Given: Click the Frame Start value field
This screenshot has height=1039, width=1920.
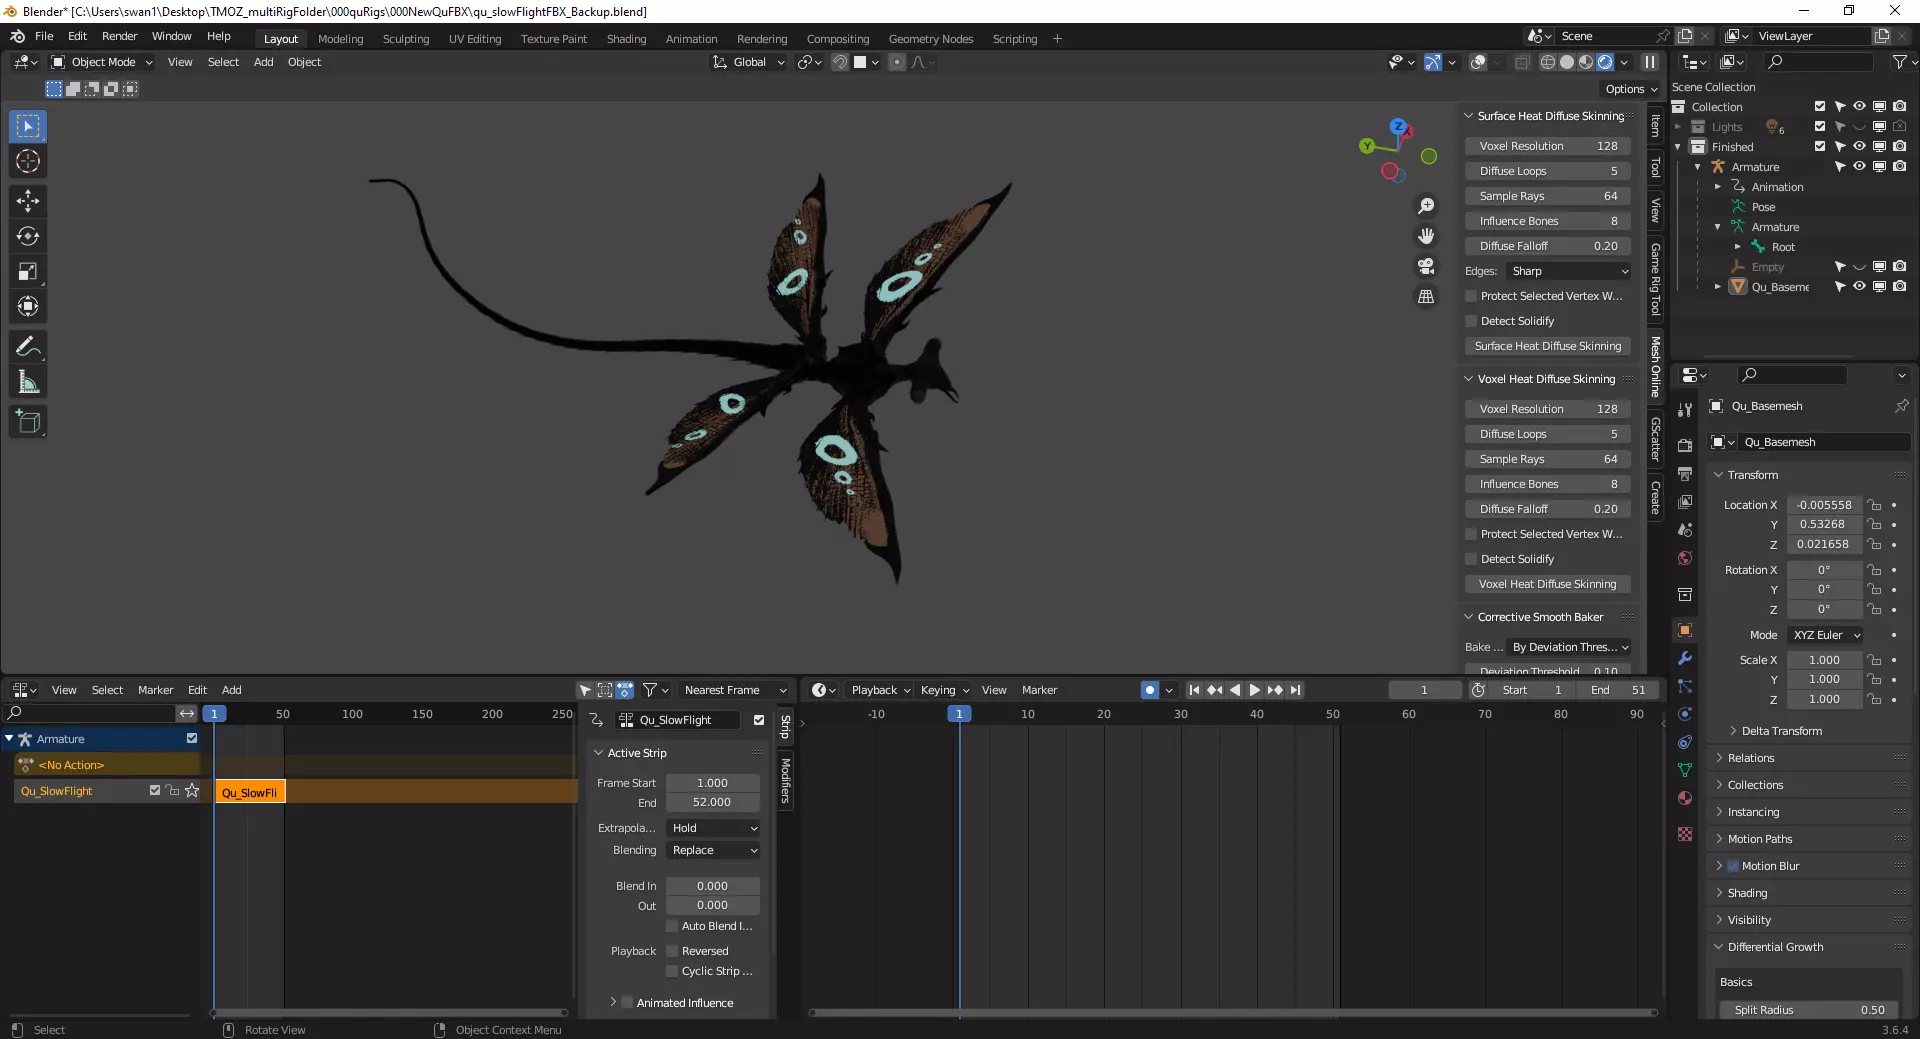Looking at the screenshot, I should tap(712, 783).
